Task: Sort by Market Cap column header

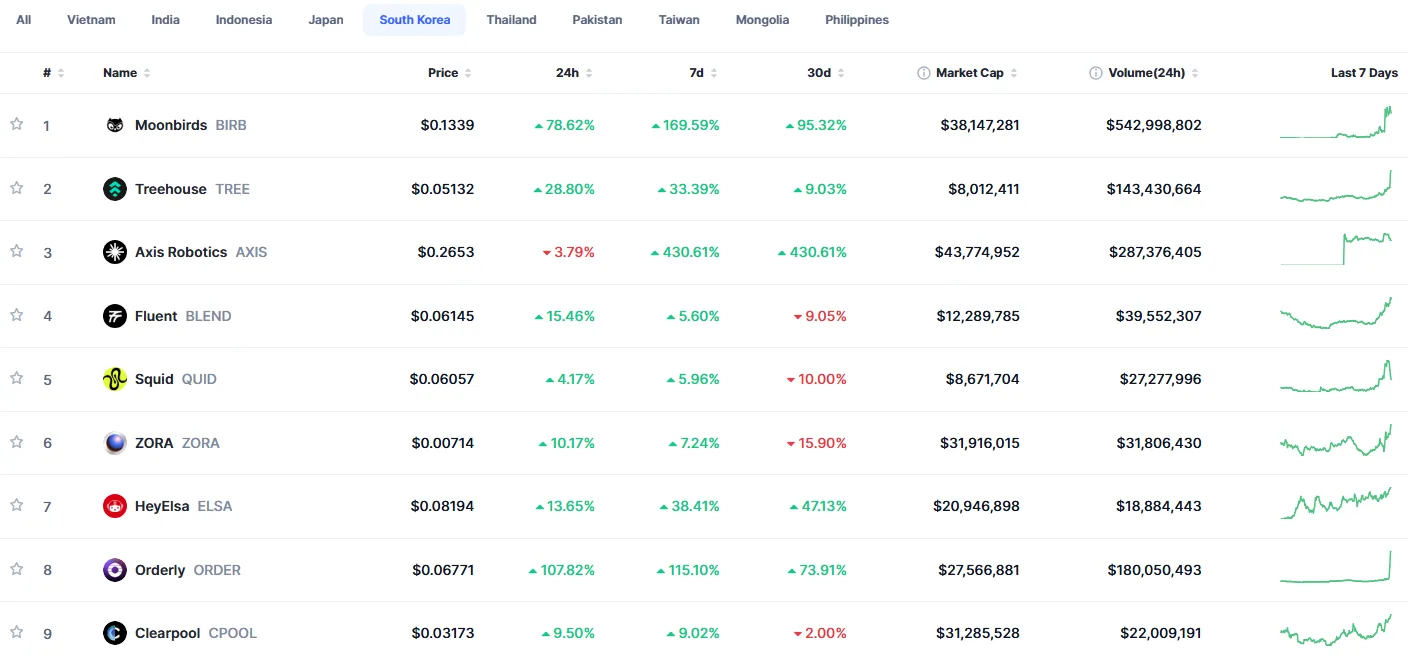Action: pyautogui.click(x=976, y=73)
